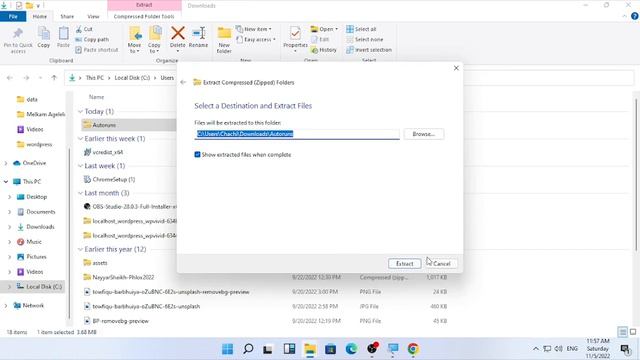Click the destination folder path field

297,134
